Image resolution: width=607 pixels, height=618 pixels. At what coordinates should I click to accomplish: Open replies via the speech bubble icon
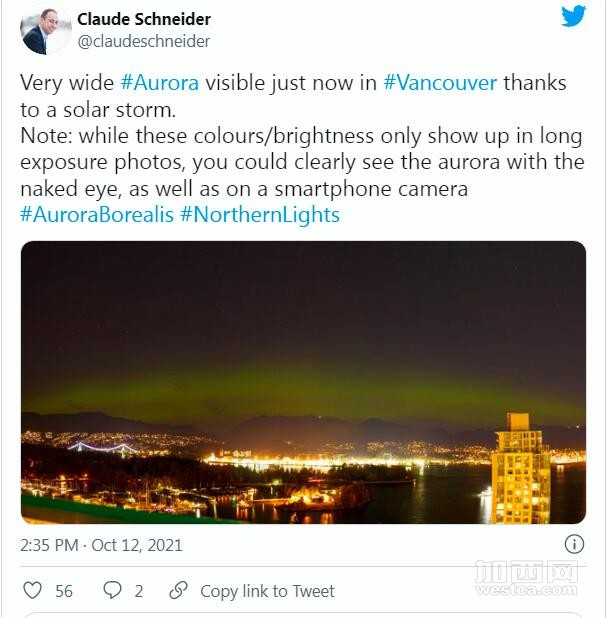pos(112,590)
